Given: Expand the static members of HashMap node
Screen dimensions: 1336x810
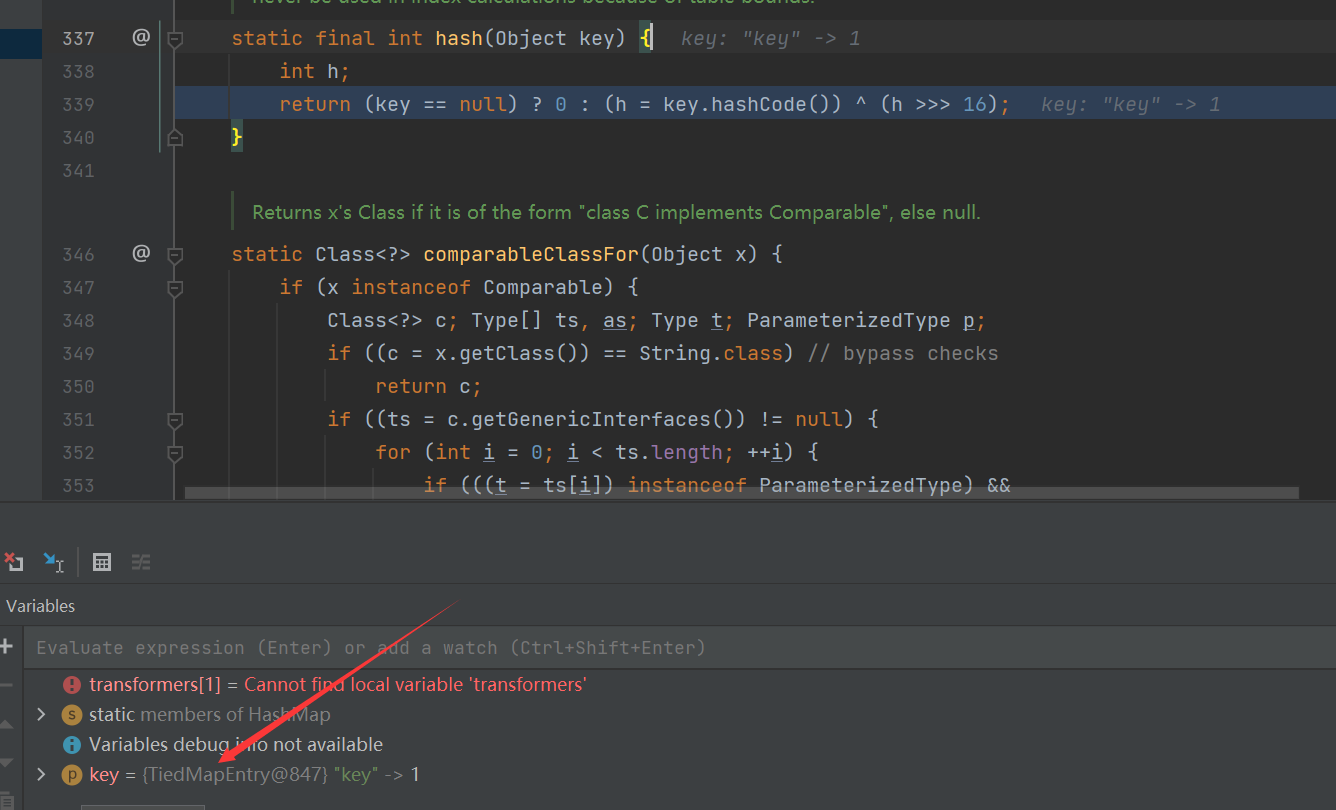Looking at the screenshot, I should (41, 715).
